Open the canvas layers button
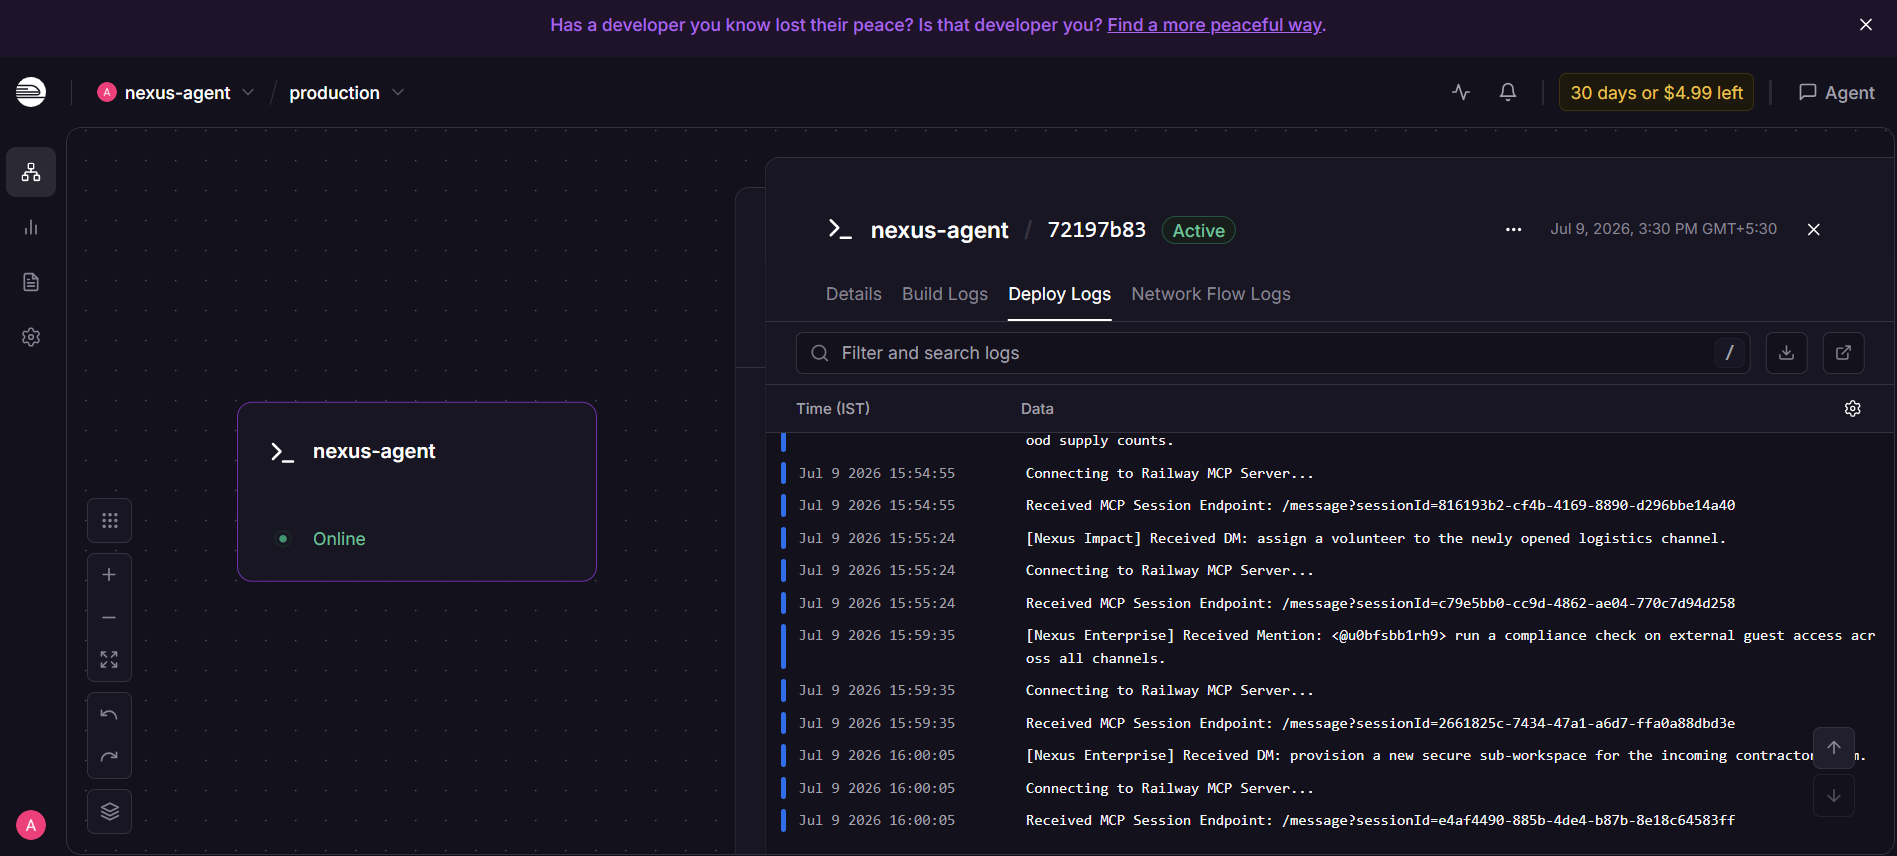Viewport: 1897px width, 856px height. tap(110, 811)
